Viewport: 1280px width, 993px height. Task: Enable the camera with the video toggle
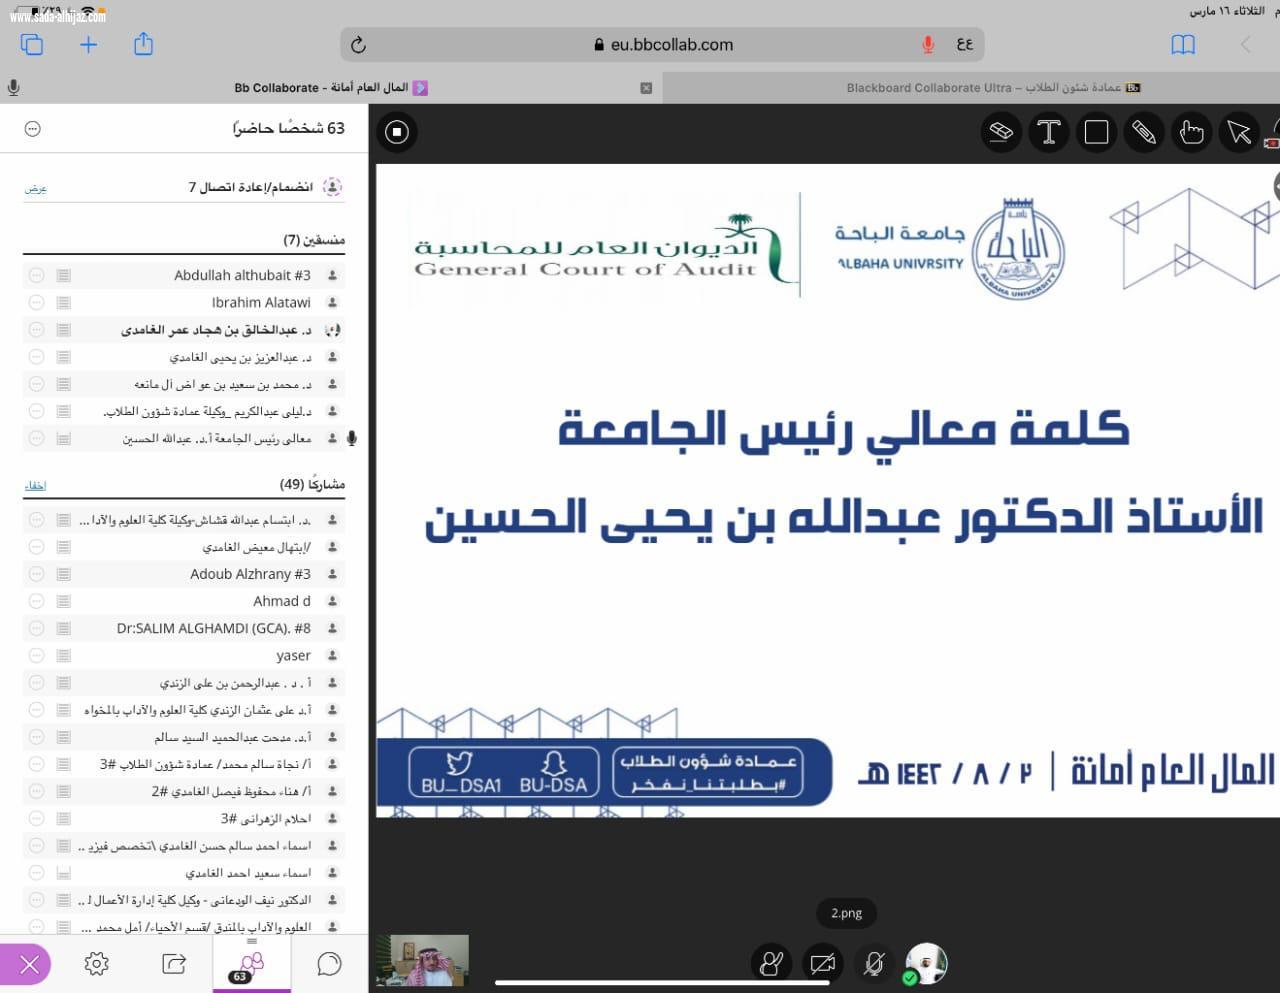tap(822, 963)
